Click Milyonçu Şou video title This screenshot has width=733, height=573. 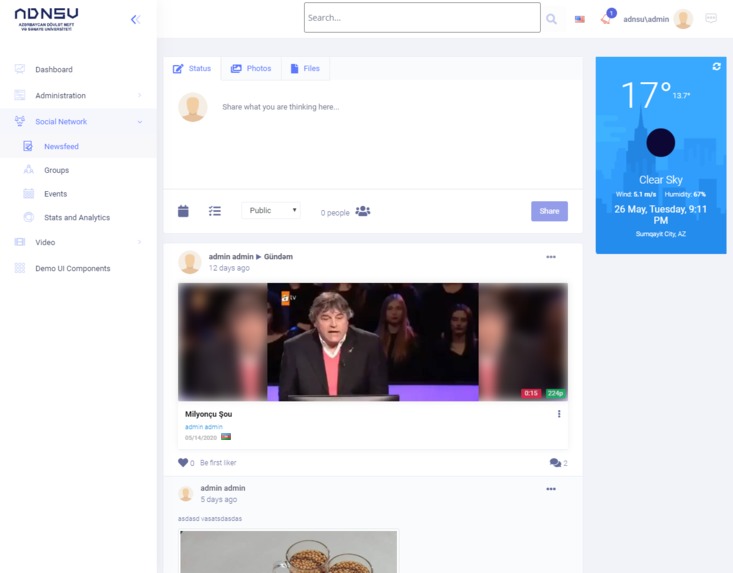pos(208,414)
